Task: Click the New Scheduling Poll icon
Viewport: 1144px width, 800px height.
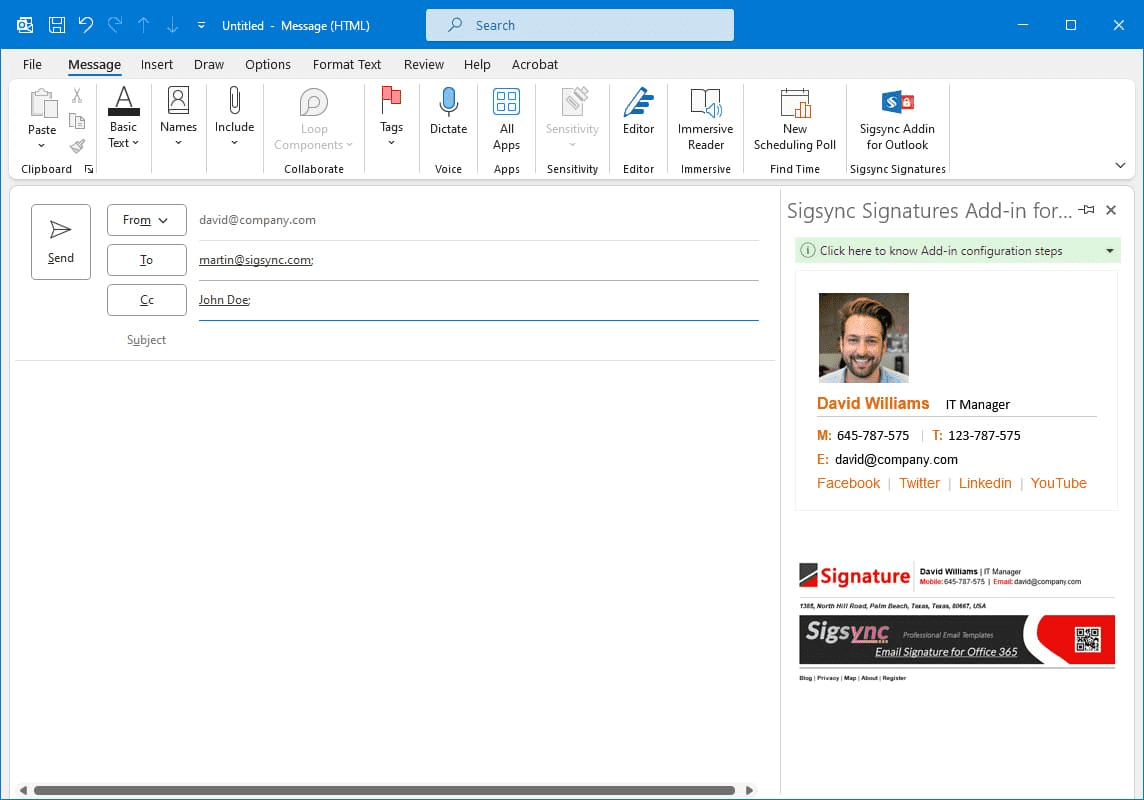Action: [x=795, y=103]
